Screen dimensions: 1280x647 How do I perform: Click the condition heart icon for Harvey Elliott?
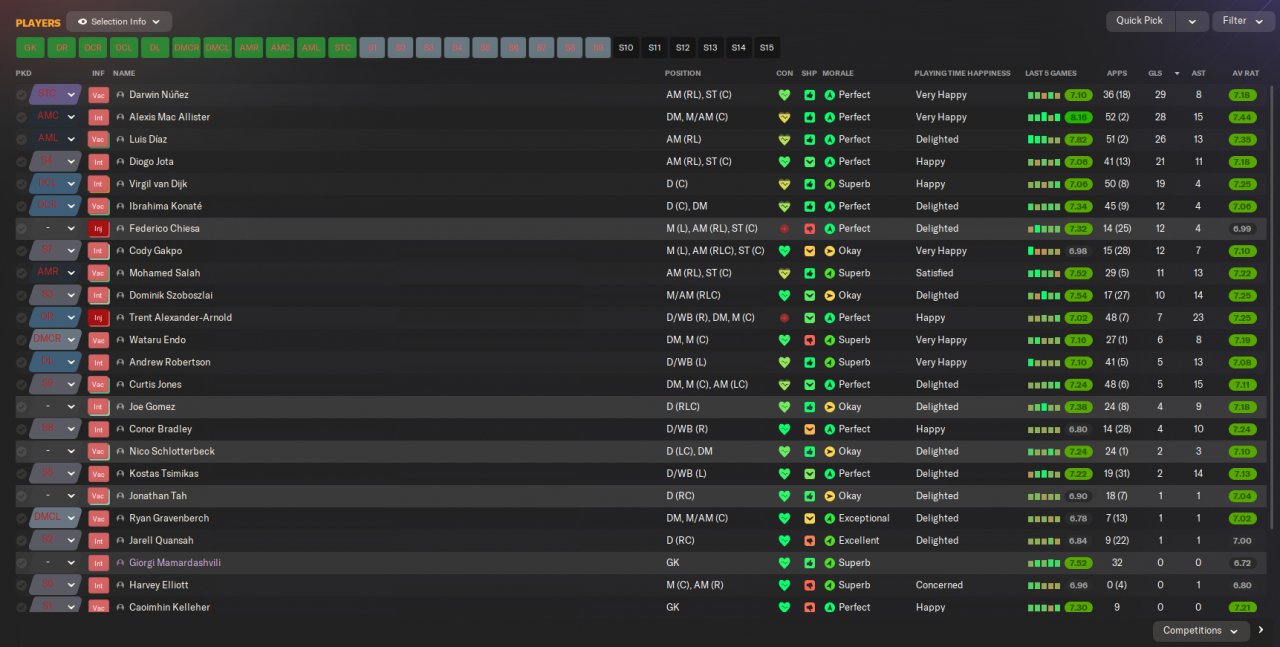pos(784,585)
